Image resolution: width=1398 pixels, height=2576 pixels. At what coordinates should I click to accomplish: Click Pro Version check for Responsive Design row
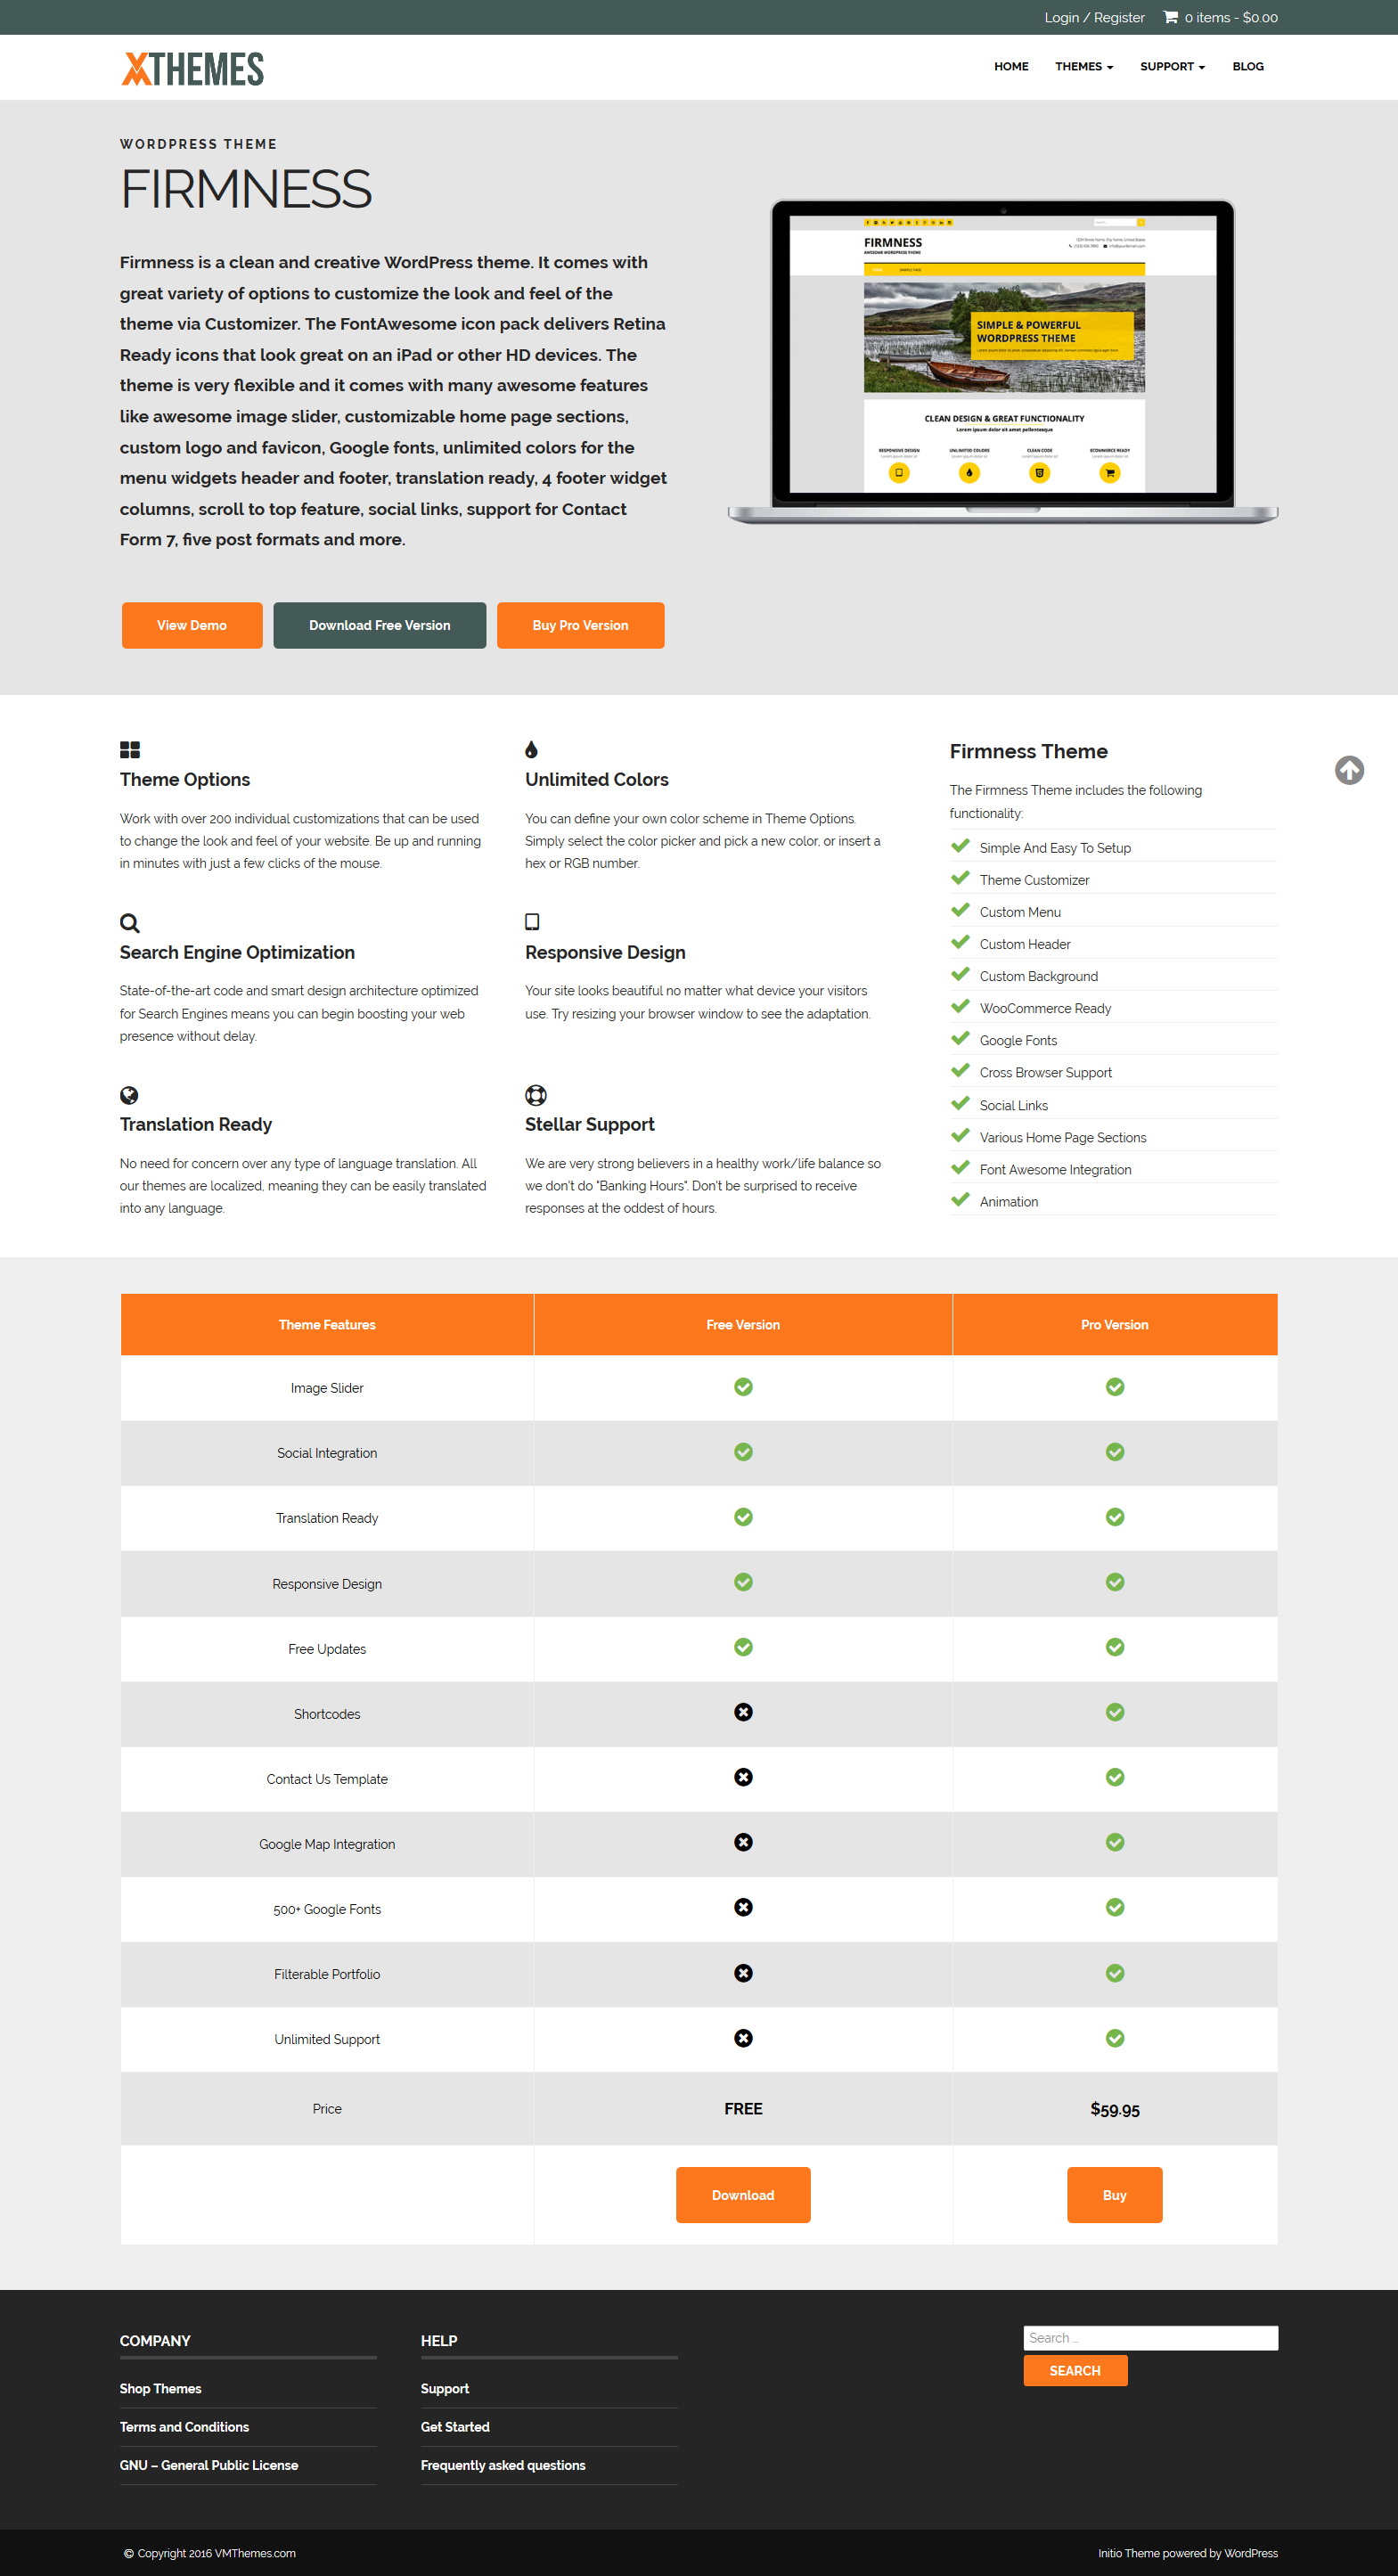(x=1115, y=1582)
